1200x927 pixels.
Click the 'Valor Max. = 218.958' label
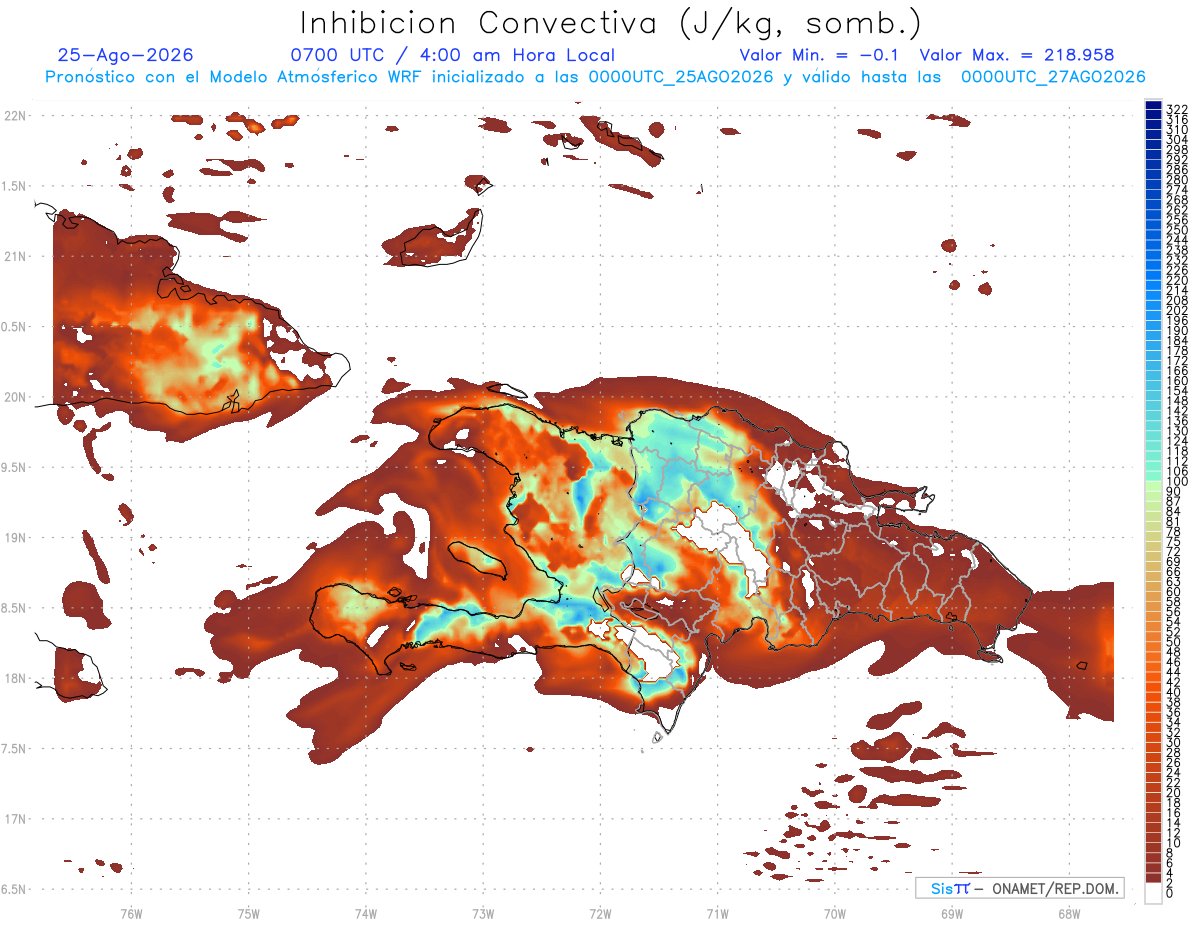1016,55
